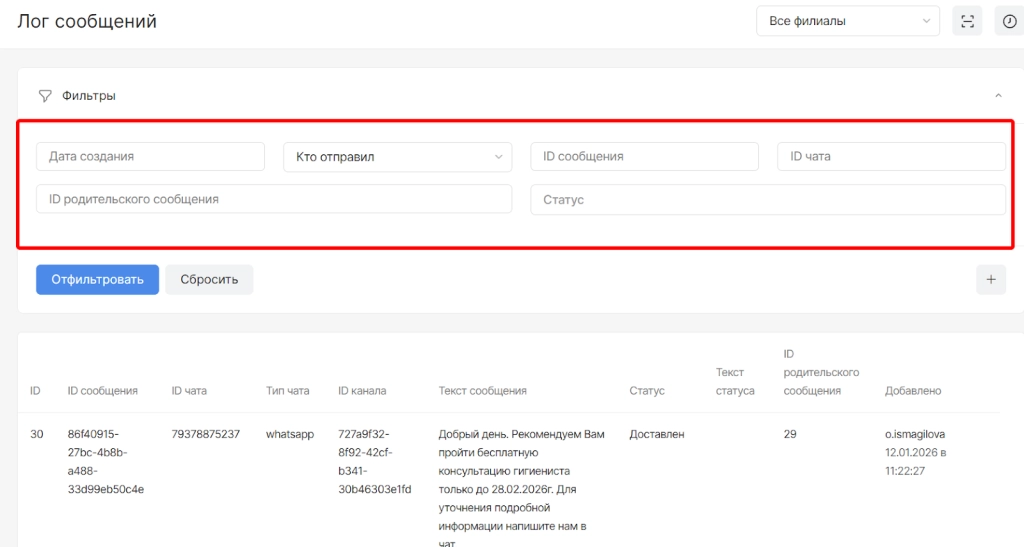
Task: Click the Добавлено column header
Action: point(912,391)
